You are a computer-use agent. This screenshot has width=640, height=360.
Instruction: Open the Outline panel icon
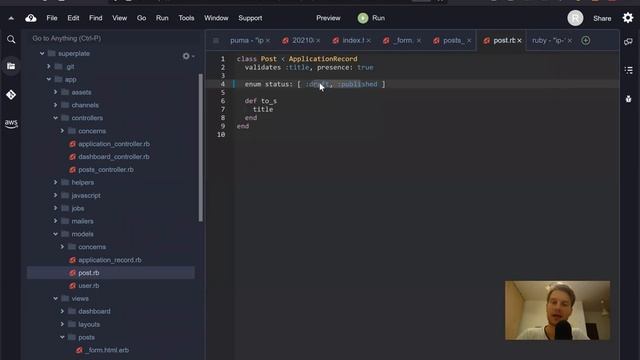click(x=629, y=70)
